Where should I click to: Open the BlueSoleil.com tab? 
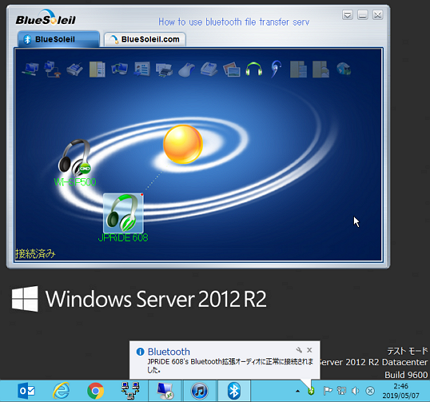click(x=145, y=39)
